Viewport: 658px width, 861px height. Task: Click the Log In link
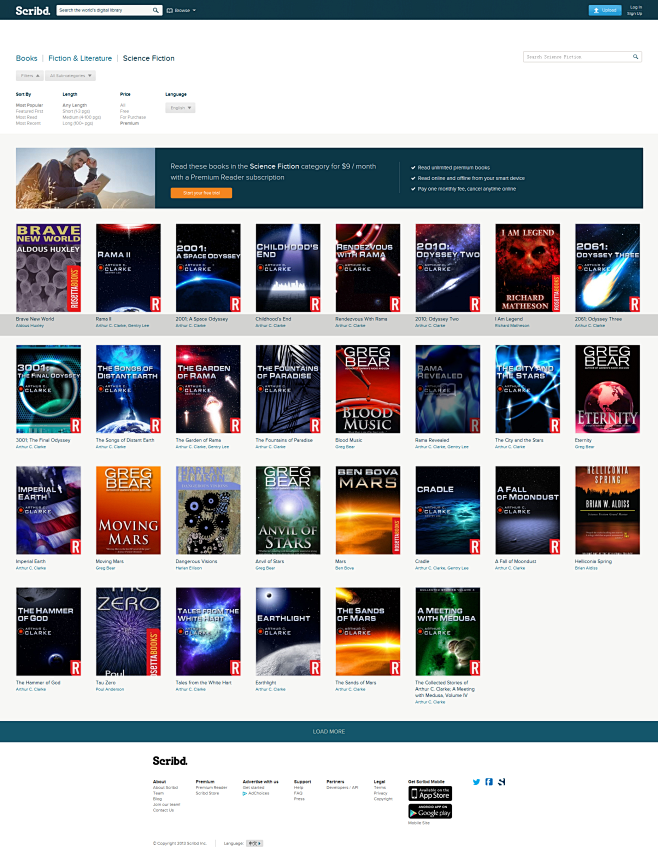tap(635, 7)
